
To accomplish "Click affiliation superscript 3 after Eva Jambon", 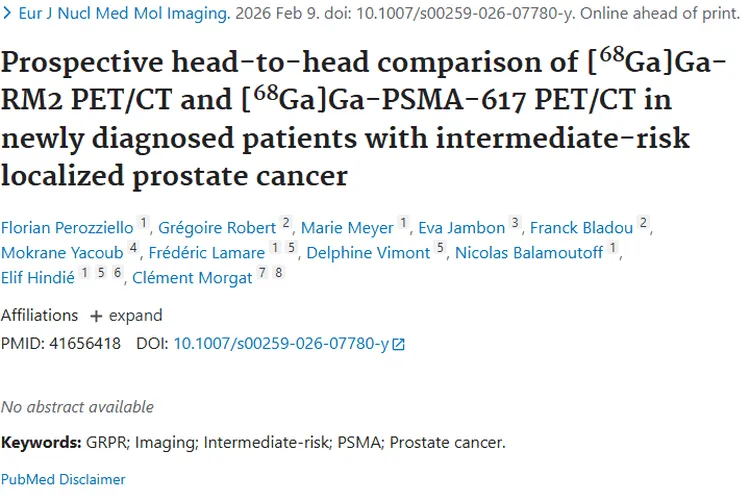I will [515, 223].
